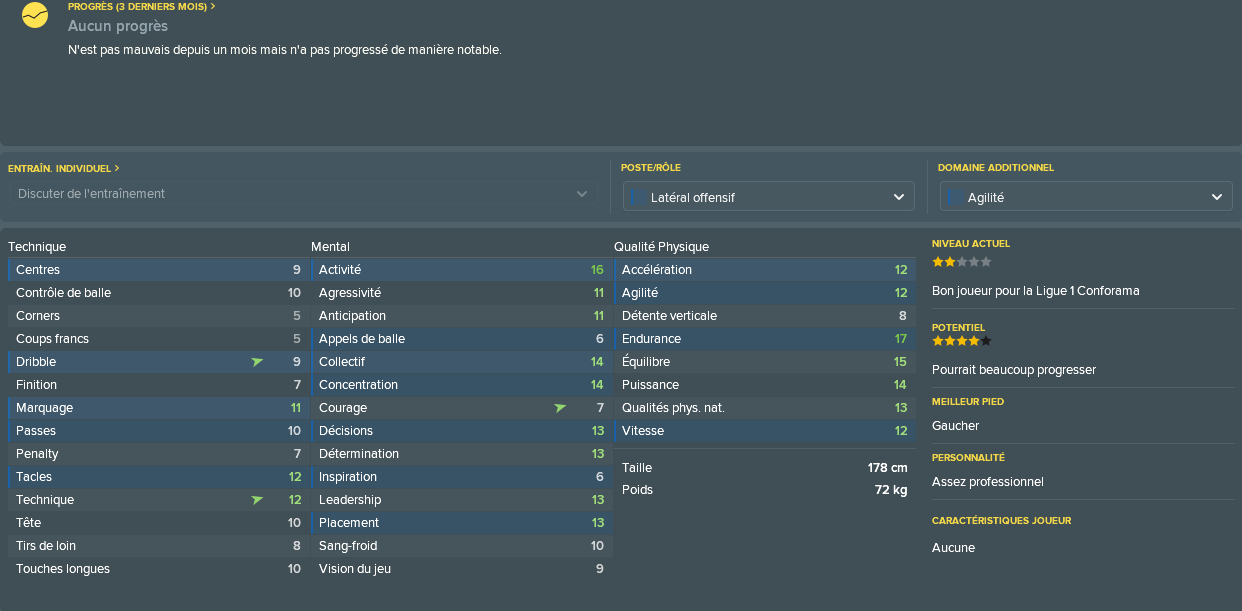Select the Endurance attribute row

pyautogui.click(x=763, y=339)
